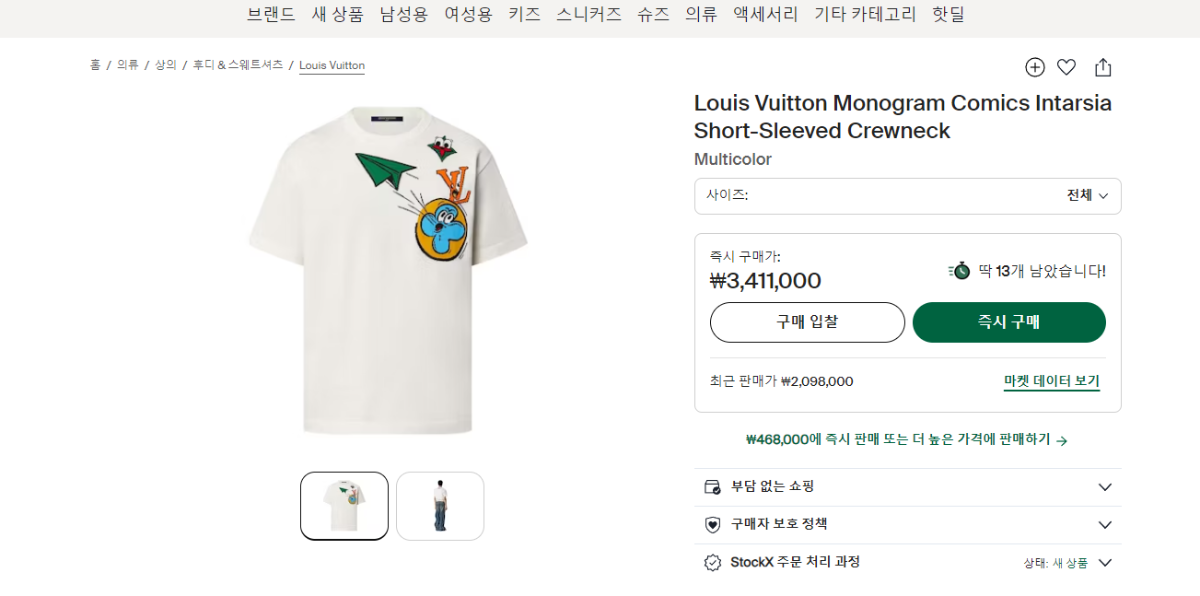Go to 액세서리 category menu

click(766, 15)
